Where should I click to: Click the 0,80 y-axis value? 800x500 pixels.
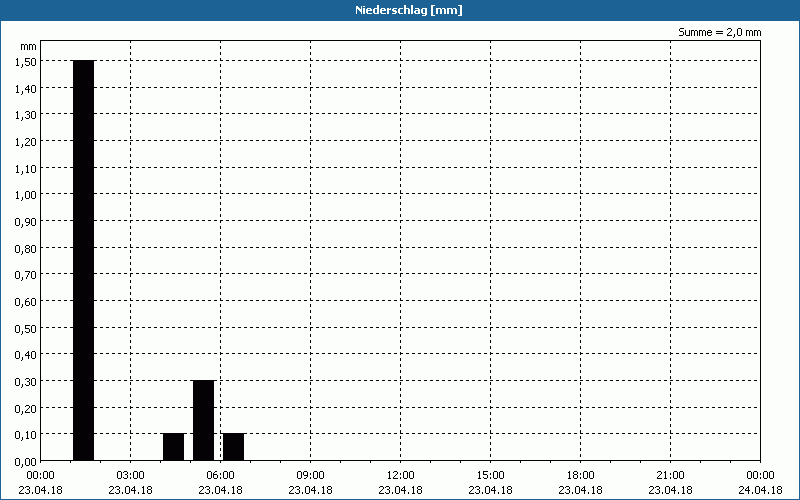tap(26, 248)
